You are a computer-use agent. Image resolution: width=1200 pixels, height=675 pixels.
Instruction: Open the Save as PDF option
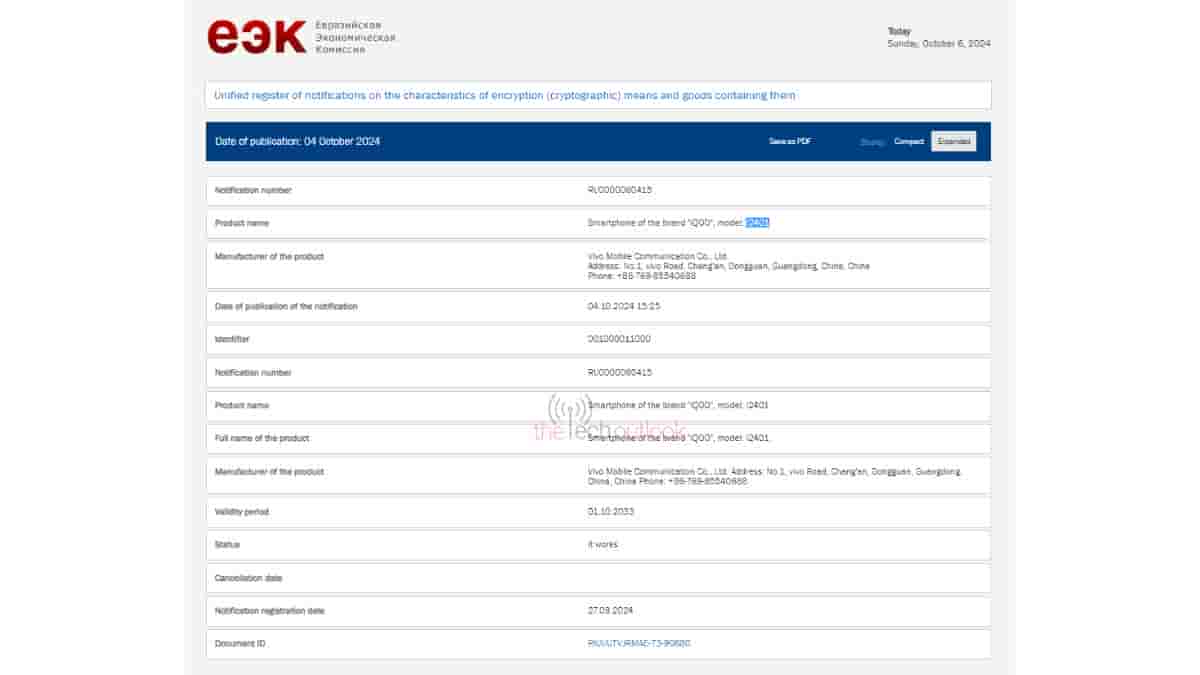[x=789, y=141]
